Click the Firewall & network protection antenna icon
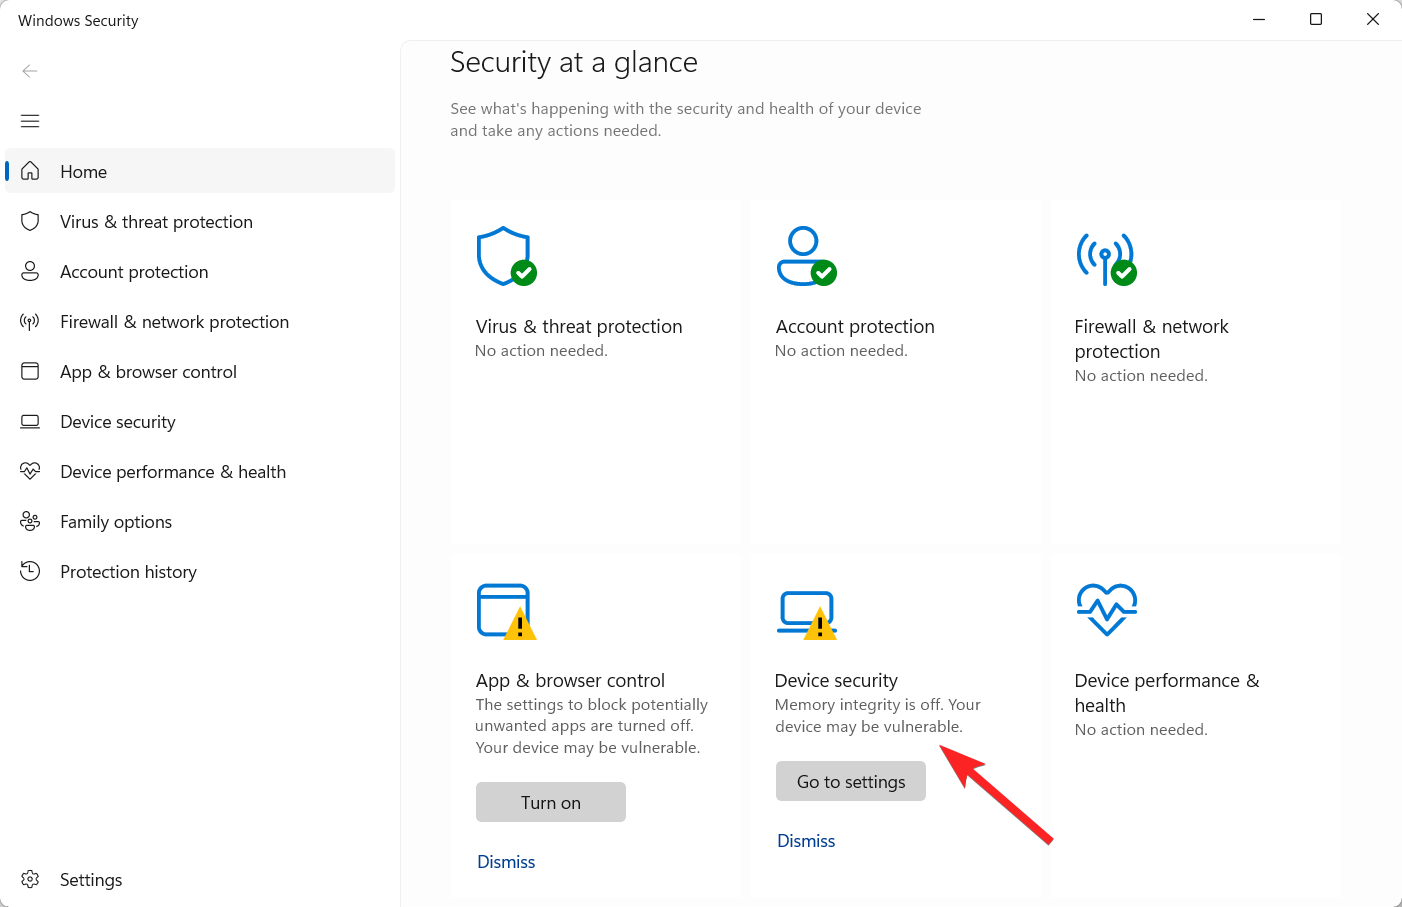1402x907 pixels. coord(30,321)
